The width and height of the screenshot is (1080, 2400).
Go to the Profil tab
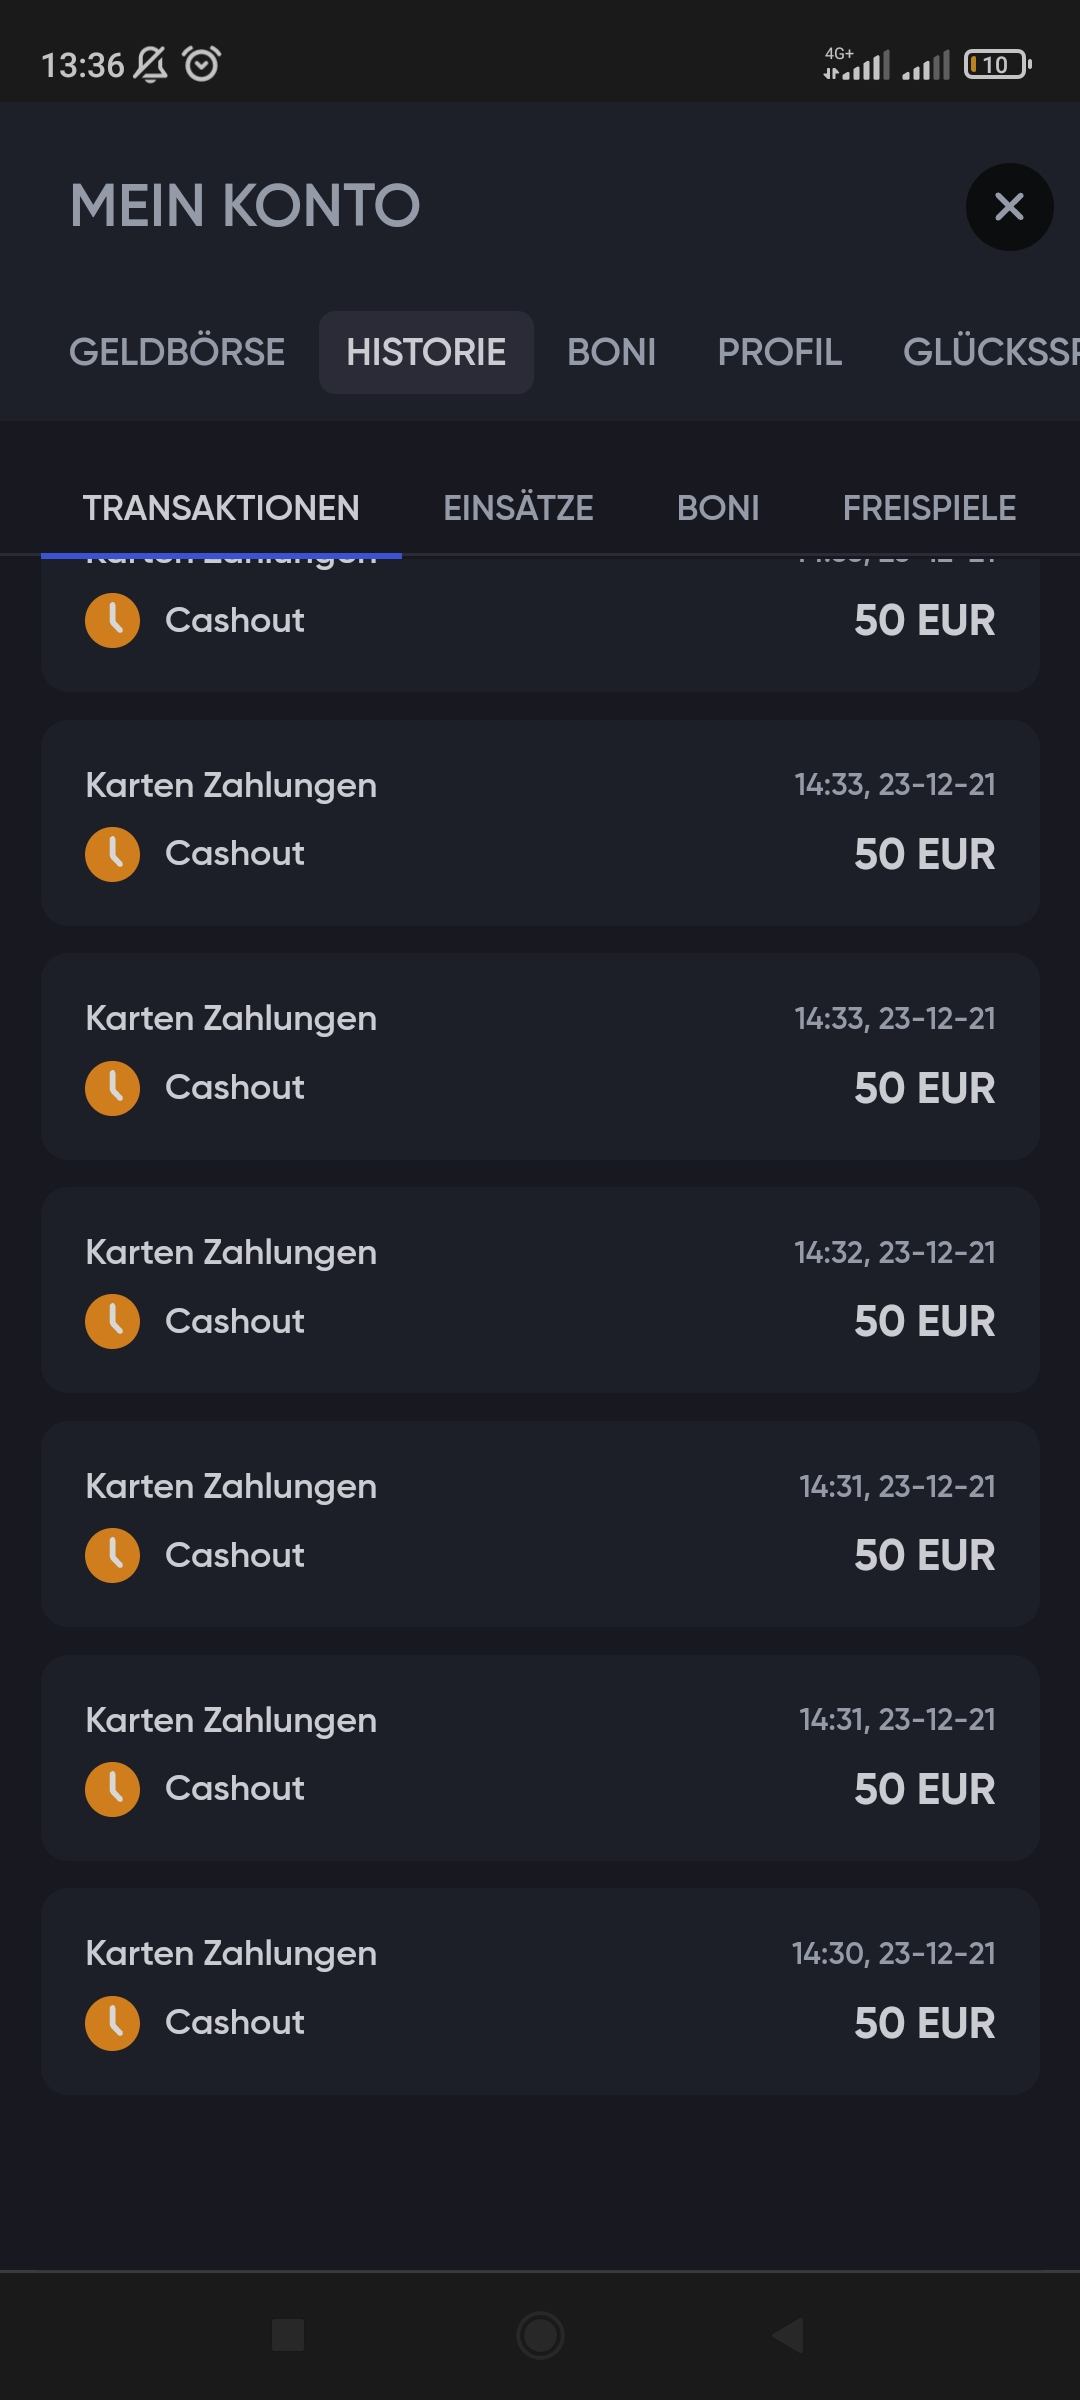tap(779, 352)
